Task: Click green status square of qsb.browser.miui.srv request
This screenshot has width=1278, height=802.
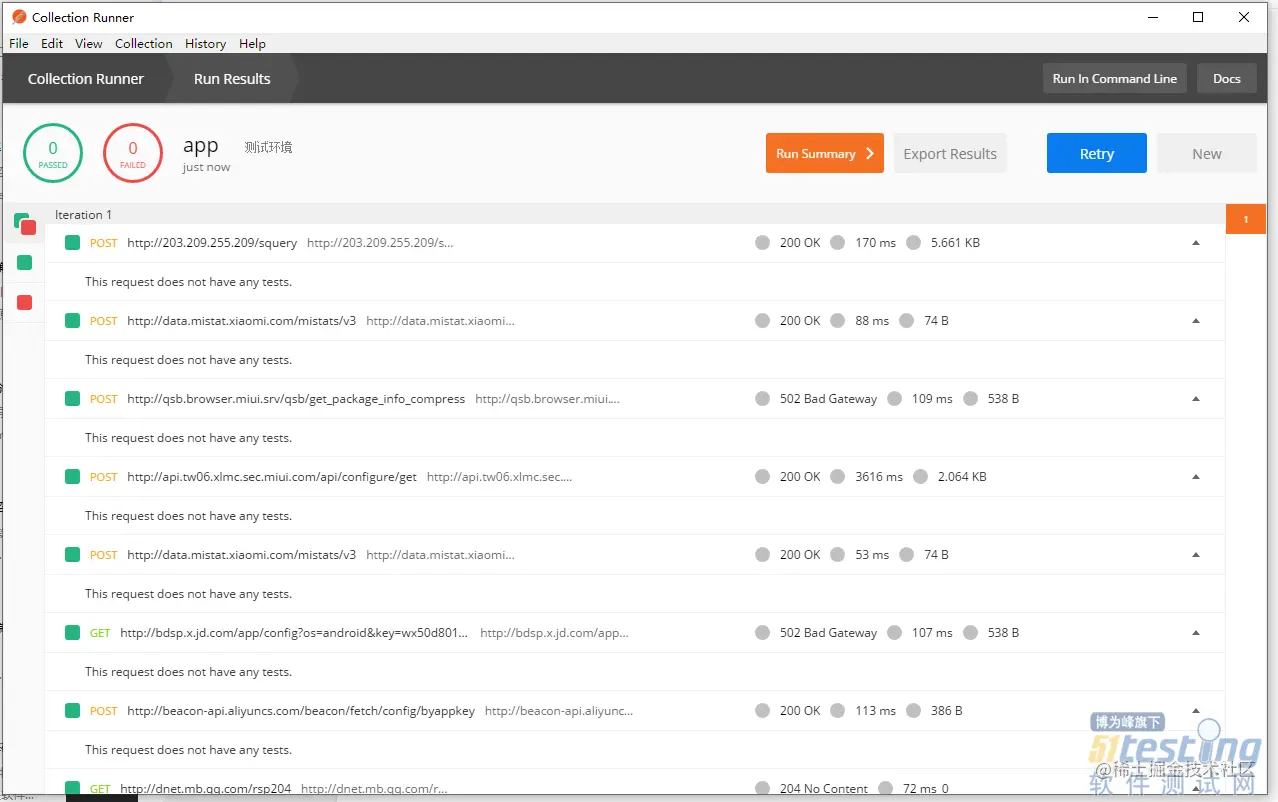Action: pos(72,399)
